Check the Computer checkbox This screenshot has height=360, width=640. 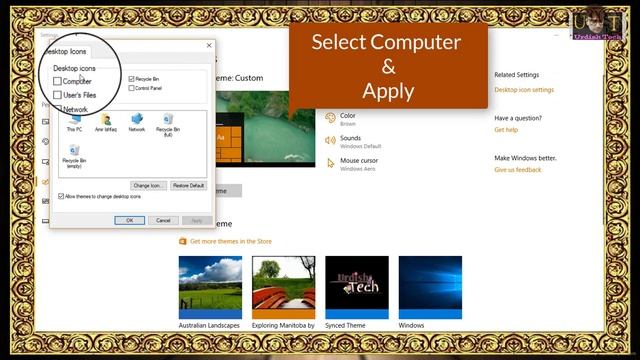coord(57,81)
